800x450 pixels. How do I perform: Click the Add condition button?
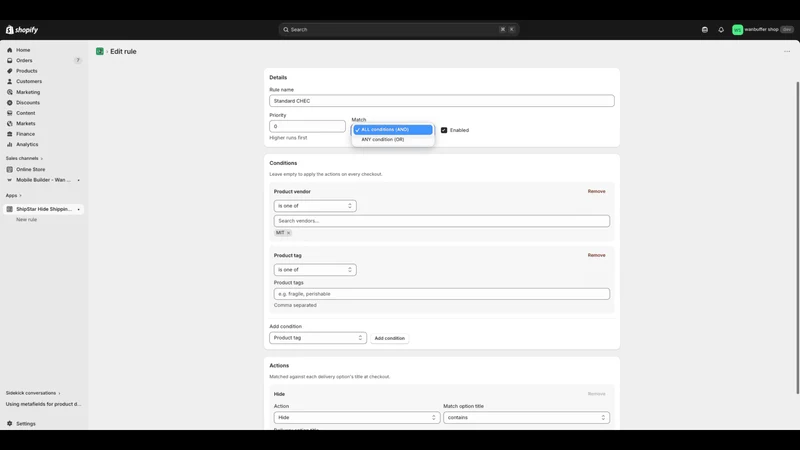click(x=389, y=338)
